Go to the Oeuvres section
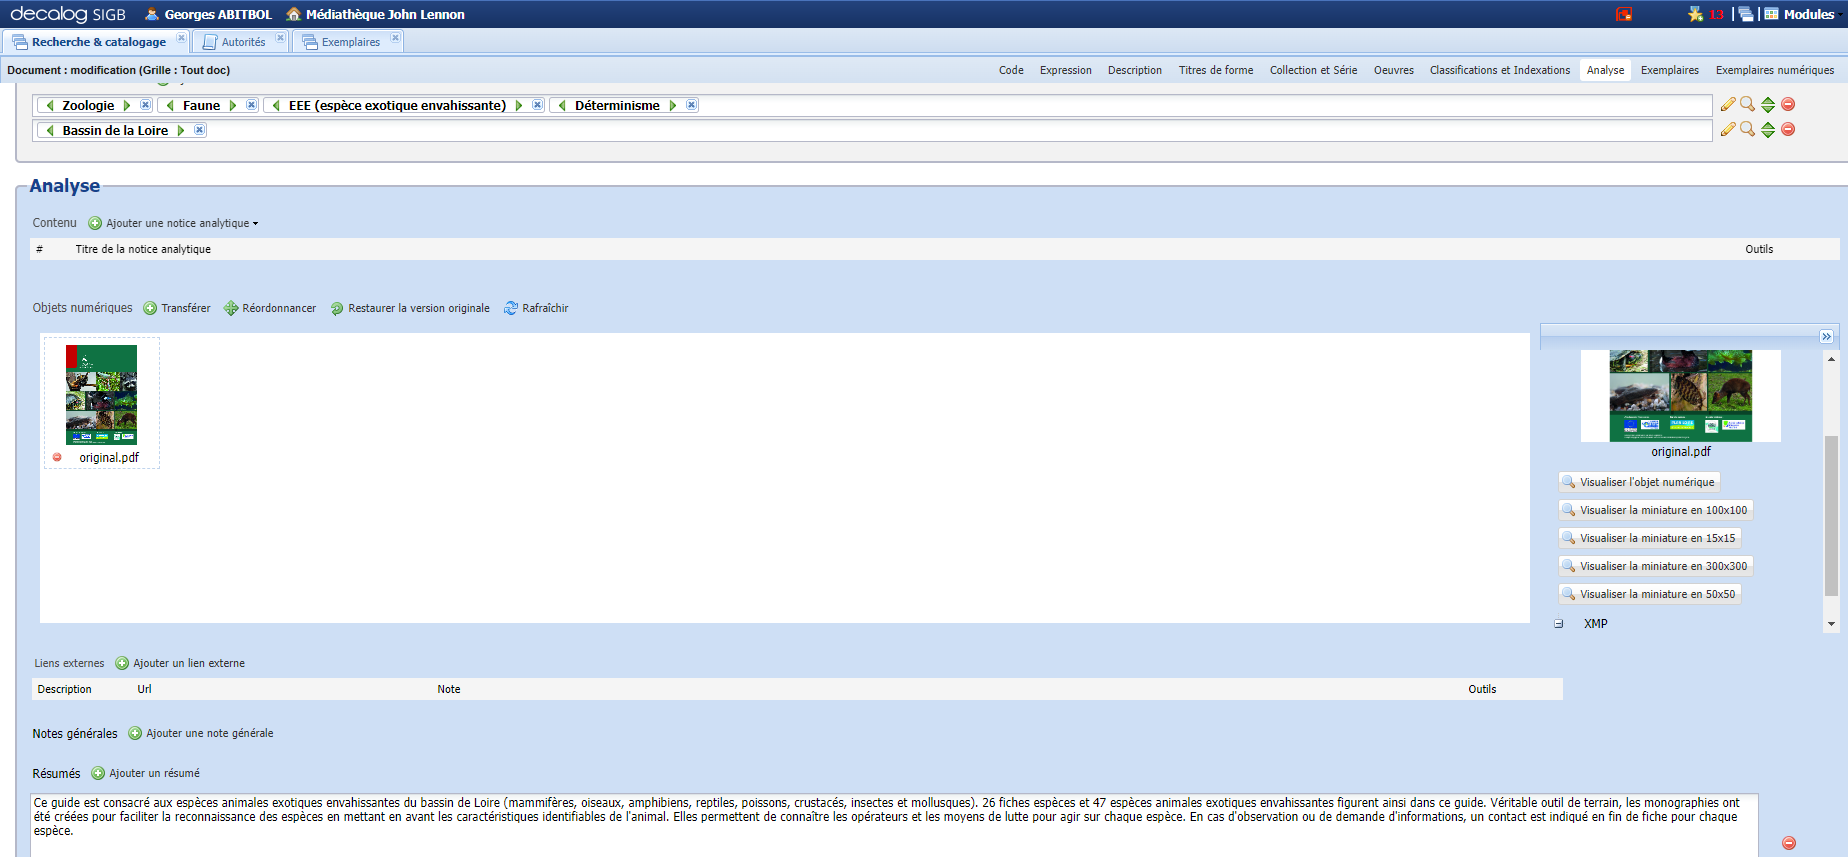The image size is (1848, 857). click(1394, 70)
